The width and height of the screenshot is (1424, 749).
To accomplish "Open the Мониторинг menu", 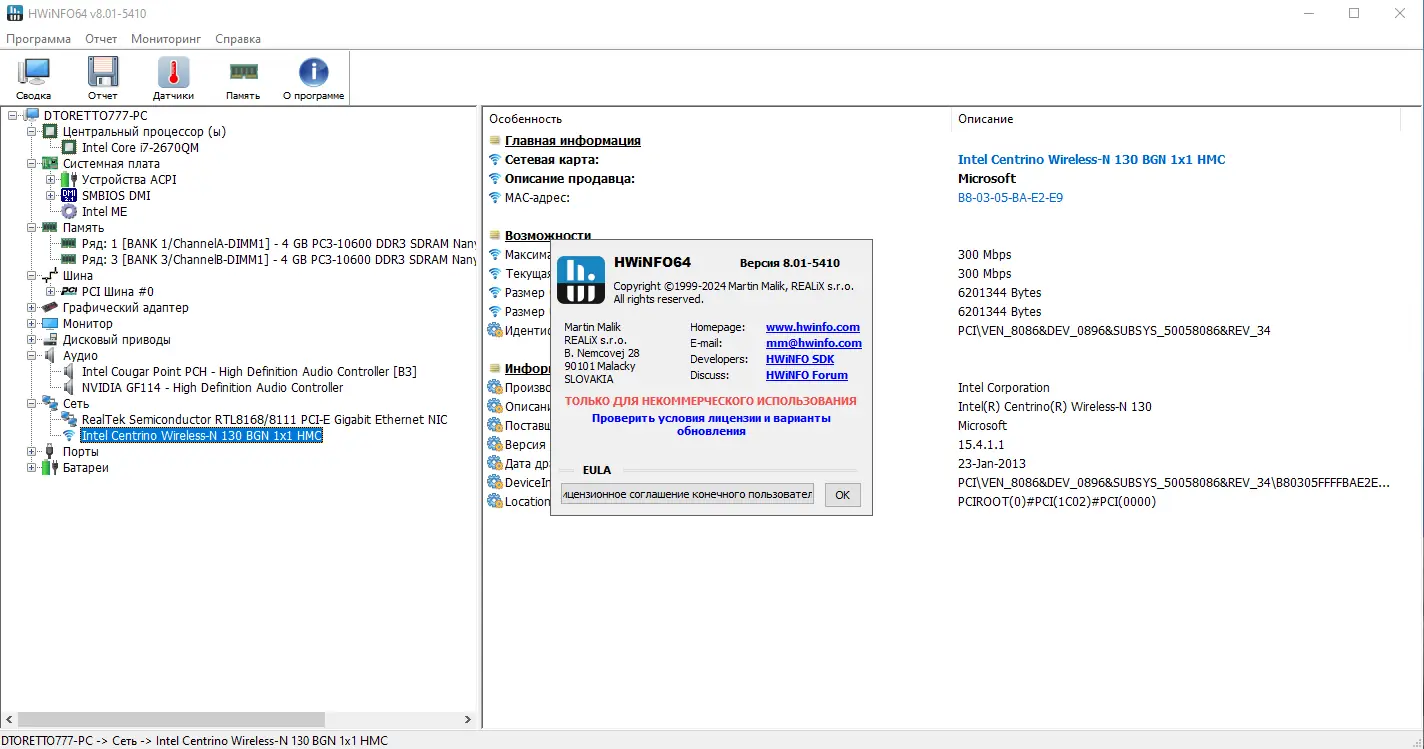I will coord(166,39).
